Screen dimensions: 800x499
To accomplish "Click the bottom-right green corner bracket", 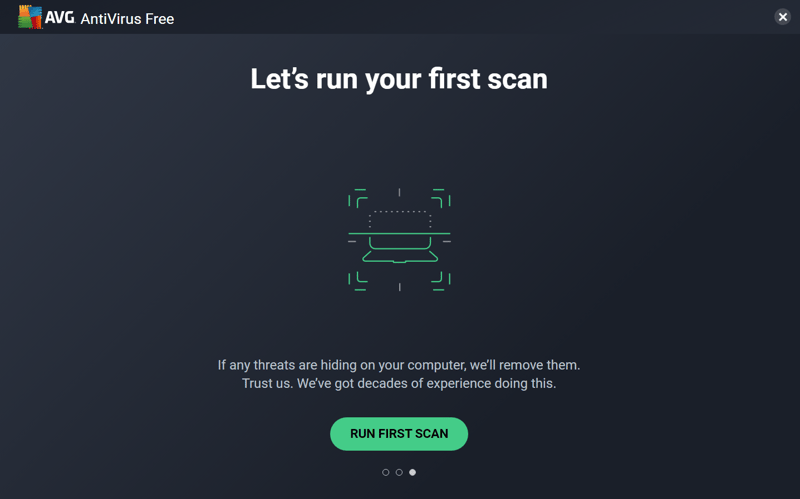I will coord(441,281).
